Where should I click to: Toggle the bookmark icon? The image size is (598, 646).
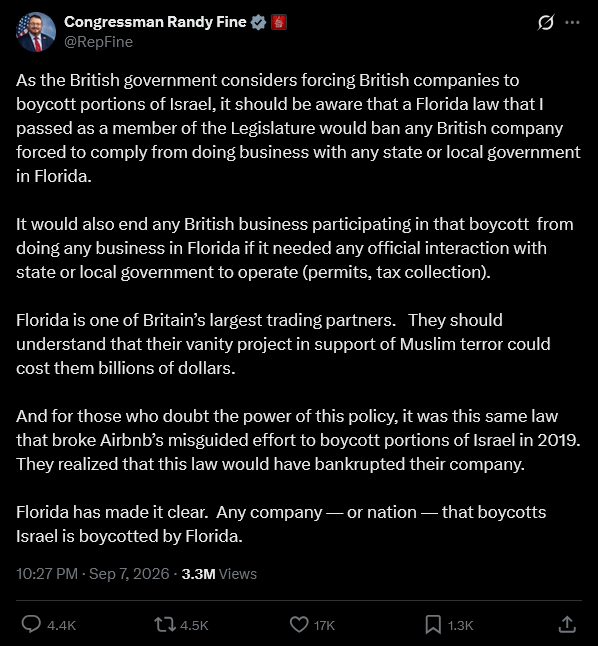[x=433, y=624]
